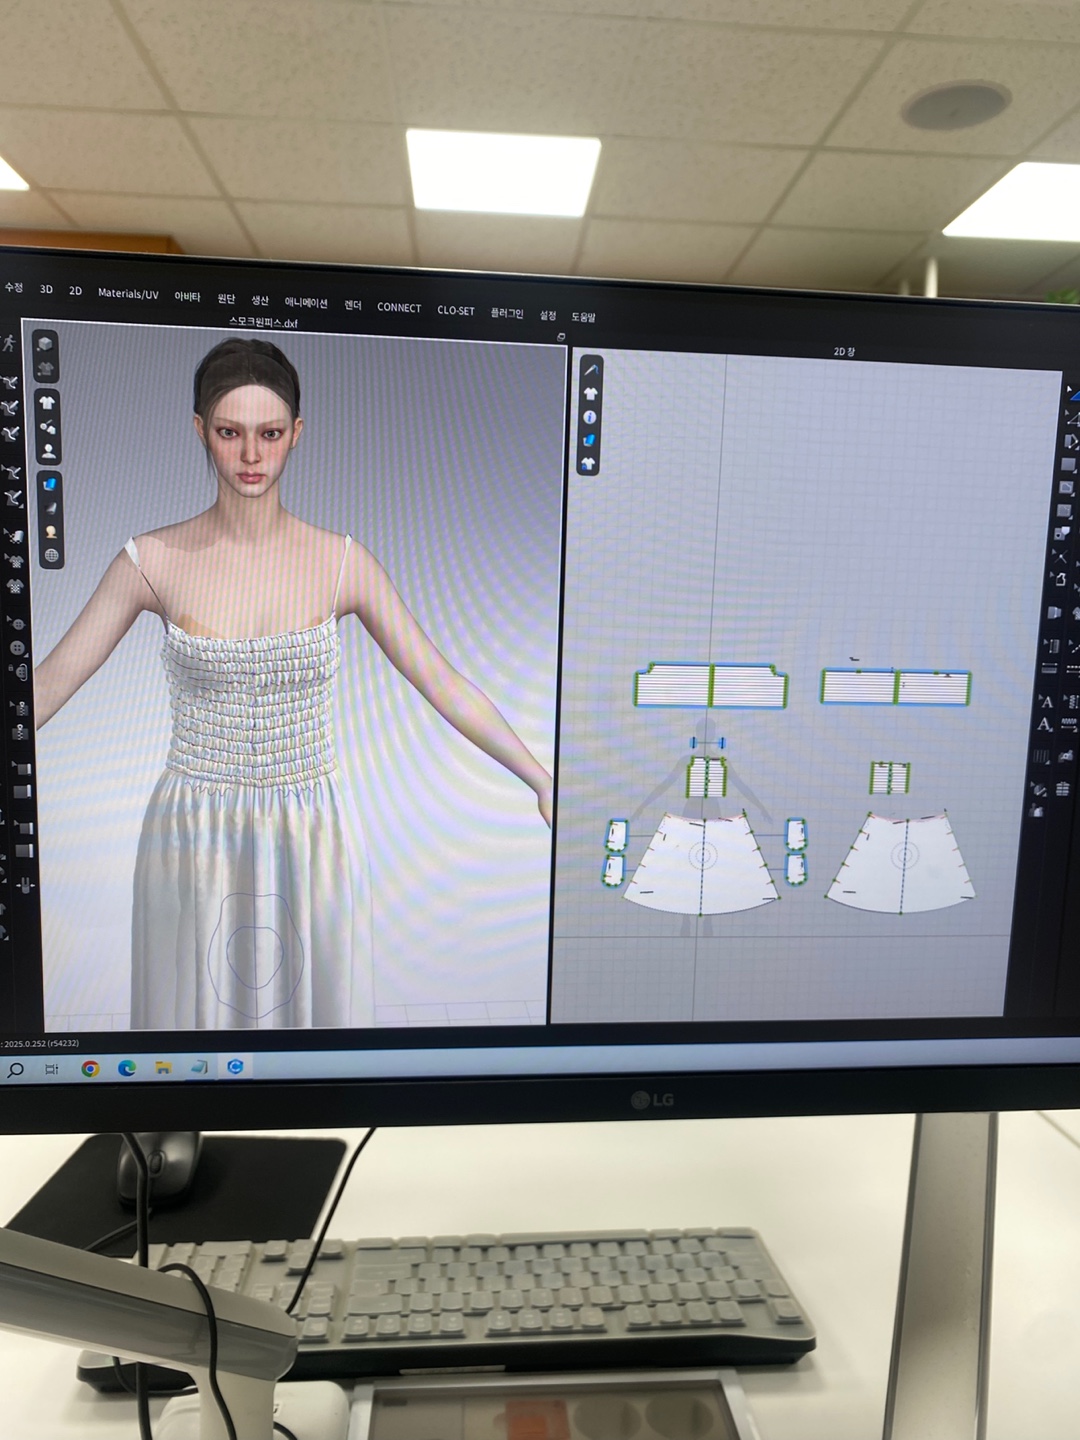
Task: Open Google Chrome from the taskbar
Action: tap(90, 1069)
